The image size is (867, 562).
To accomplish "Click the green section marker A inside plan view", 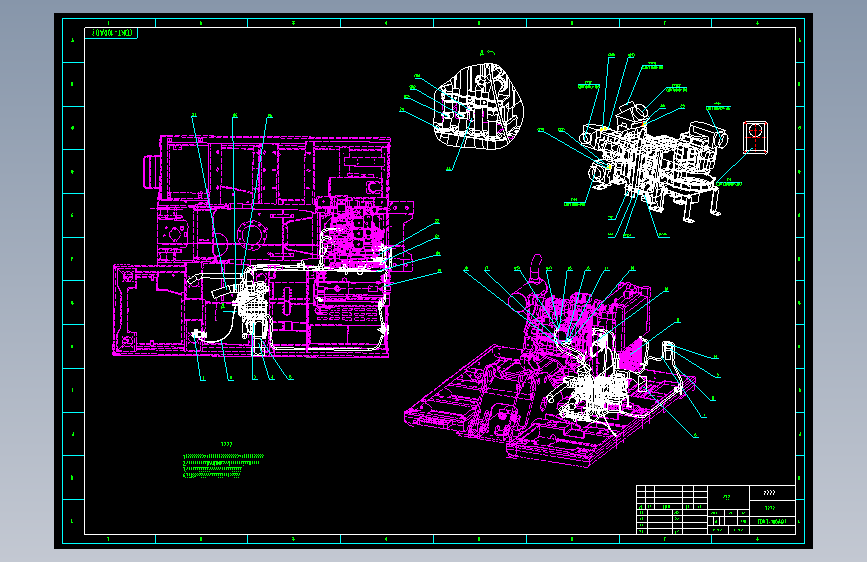I will (223, 306).
